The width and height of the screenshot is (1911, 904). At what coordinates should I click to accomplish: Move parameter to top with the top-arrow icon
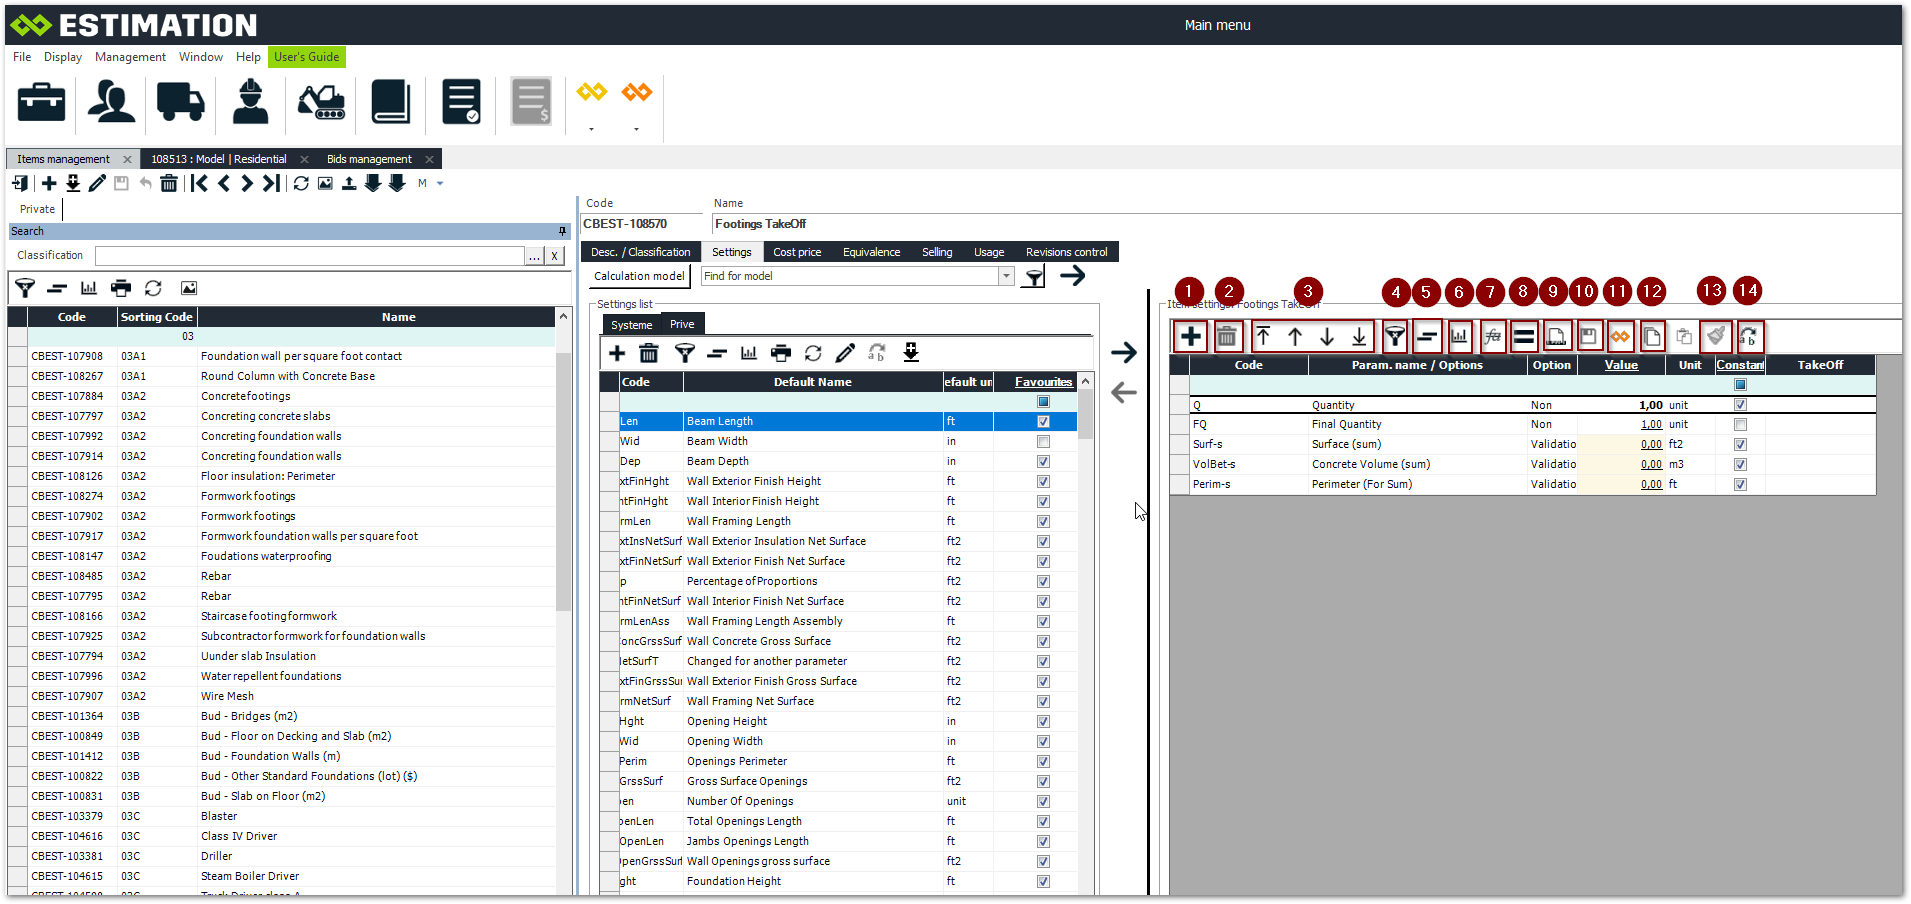pyautogui.click(x=1263, y=337)
